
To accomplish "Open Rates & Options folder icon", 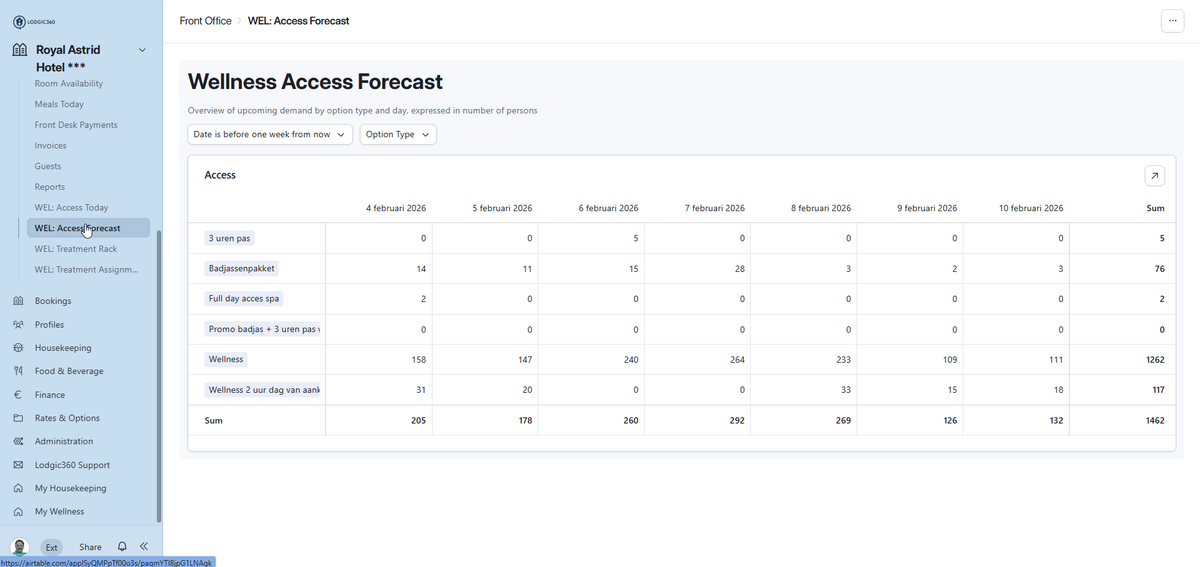I will pyautogui.click(x=18, y=418).
